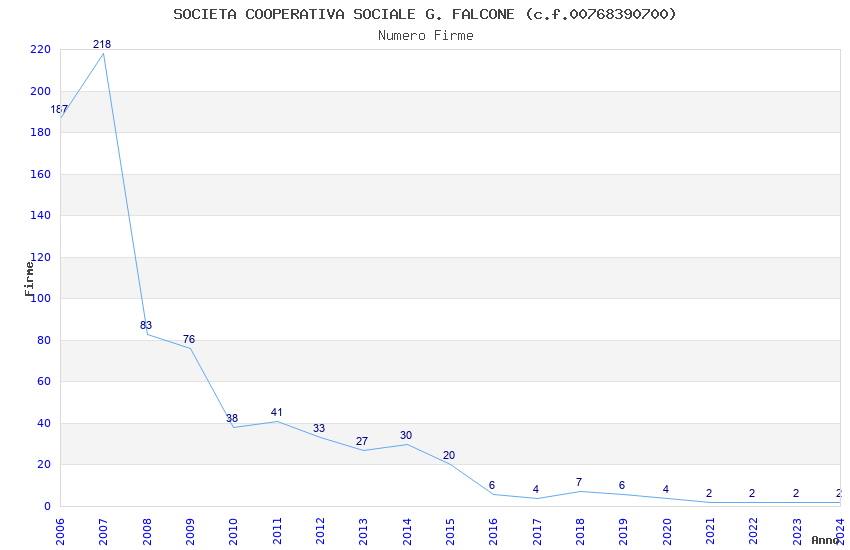Click x-axis year 2015
850x550 pixels.
(x=450, y=531)
